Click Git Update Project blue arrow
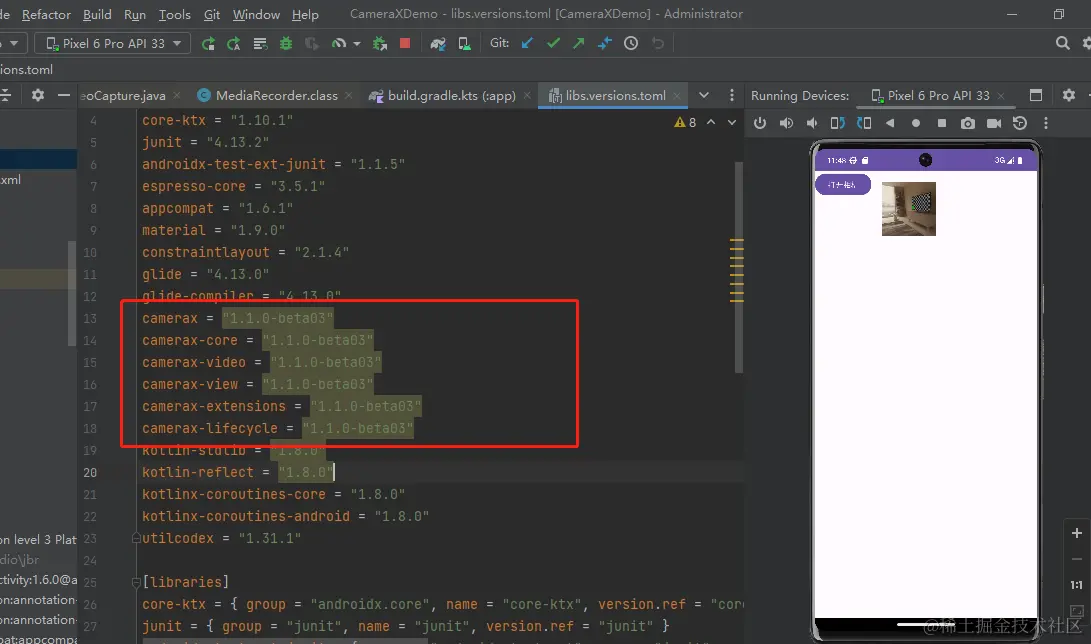Viewport: 1091px width, 644px height. (x=527, y=43)
